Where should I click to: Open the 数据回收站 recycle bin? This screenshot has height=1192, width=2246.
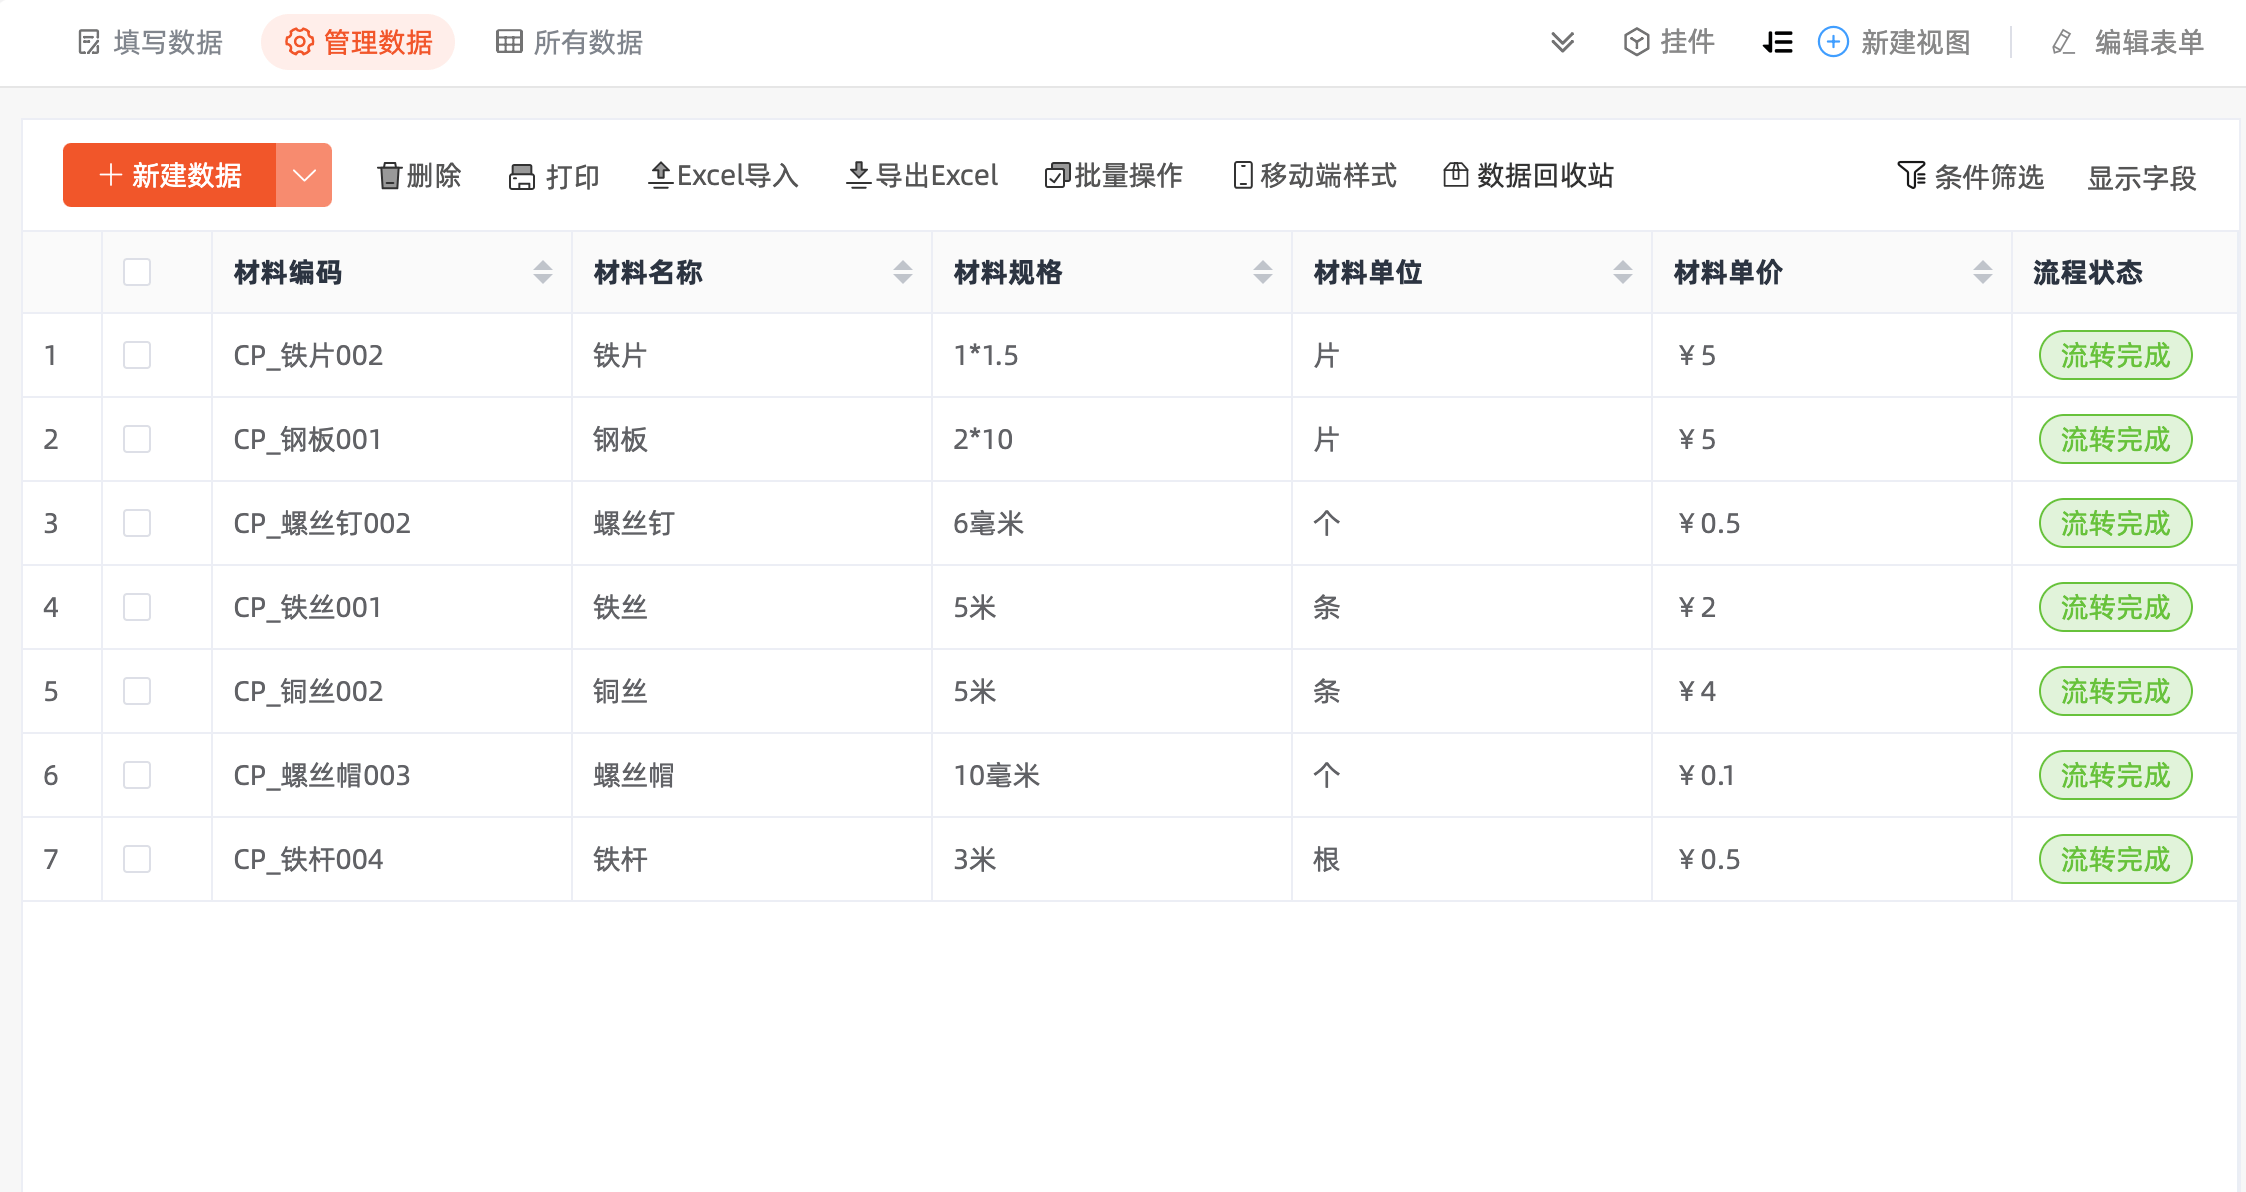1528,176
